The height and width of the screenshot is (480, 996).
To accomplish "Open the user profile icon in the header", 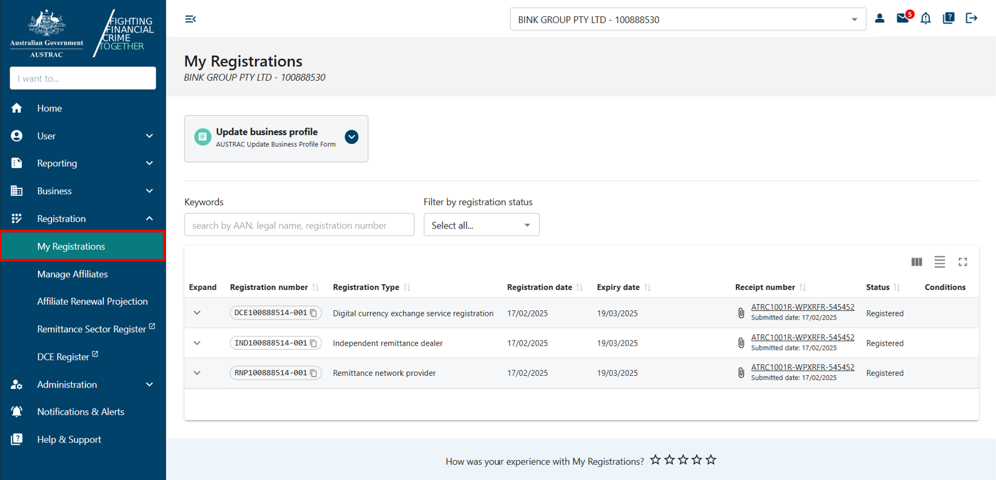I will [880, 18].
